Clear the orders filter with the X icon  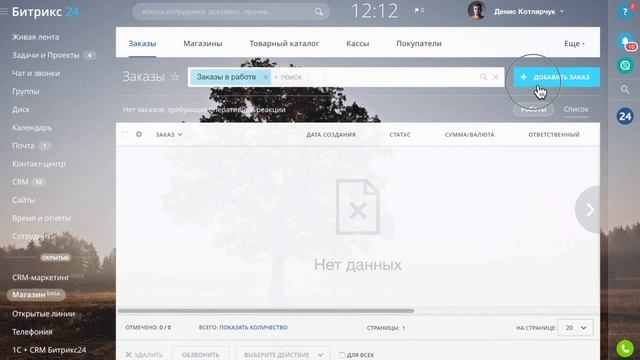point(496,77)
